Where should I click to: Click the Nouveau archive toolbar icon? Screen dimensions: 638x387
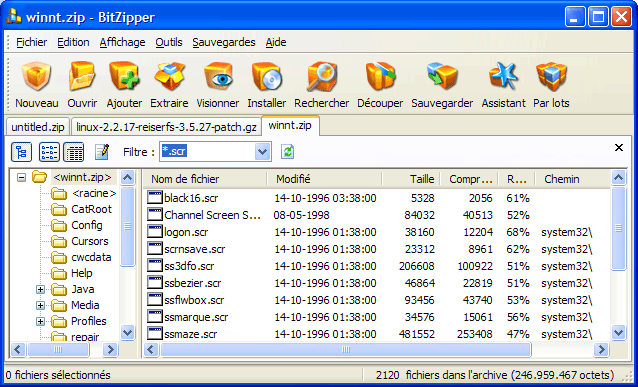click(x=37, y=76)
